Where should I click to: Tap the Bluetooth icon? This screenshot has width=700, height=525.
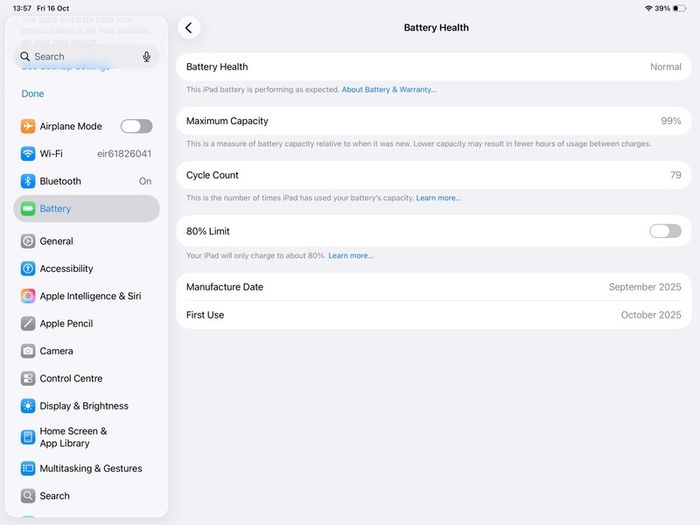(x=28, y=181)
